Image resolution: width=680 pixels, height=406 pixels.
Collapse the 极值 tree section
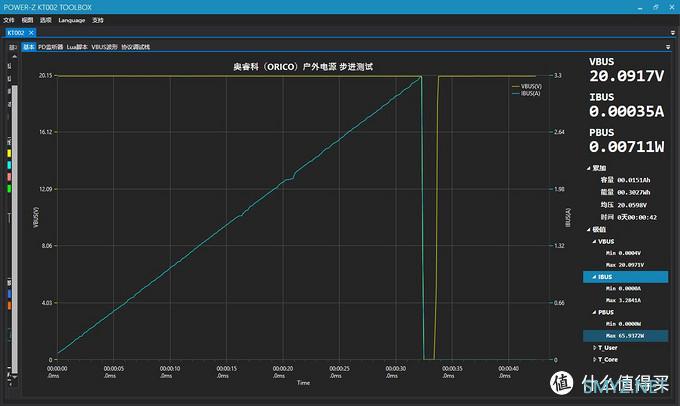tap(590, 228)
